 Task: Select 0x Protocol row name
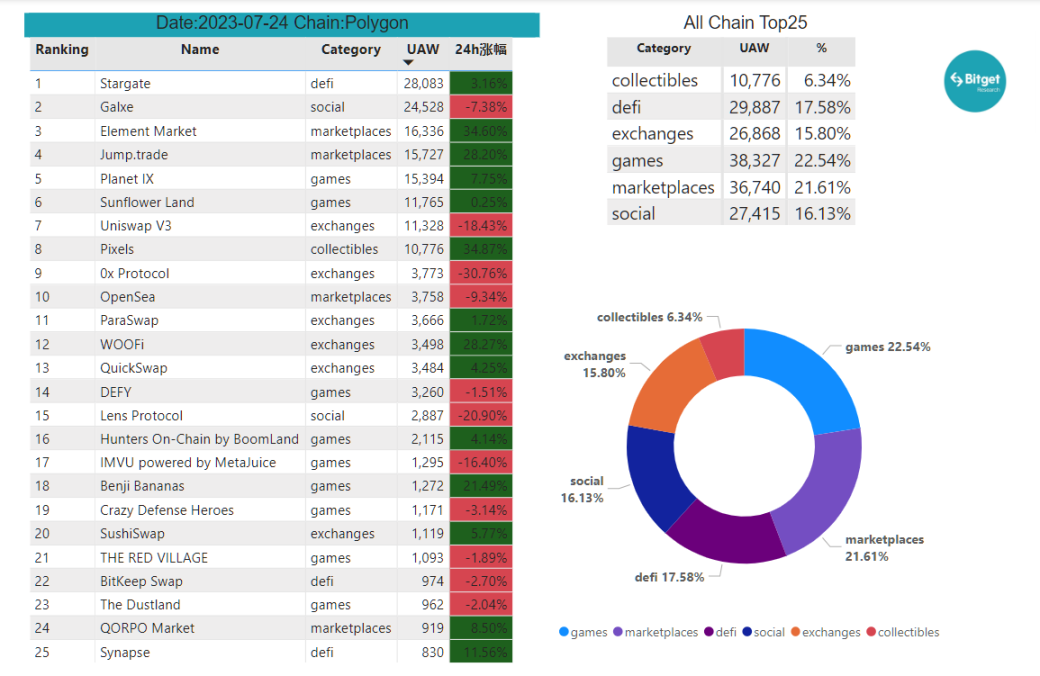(135, 273)
